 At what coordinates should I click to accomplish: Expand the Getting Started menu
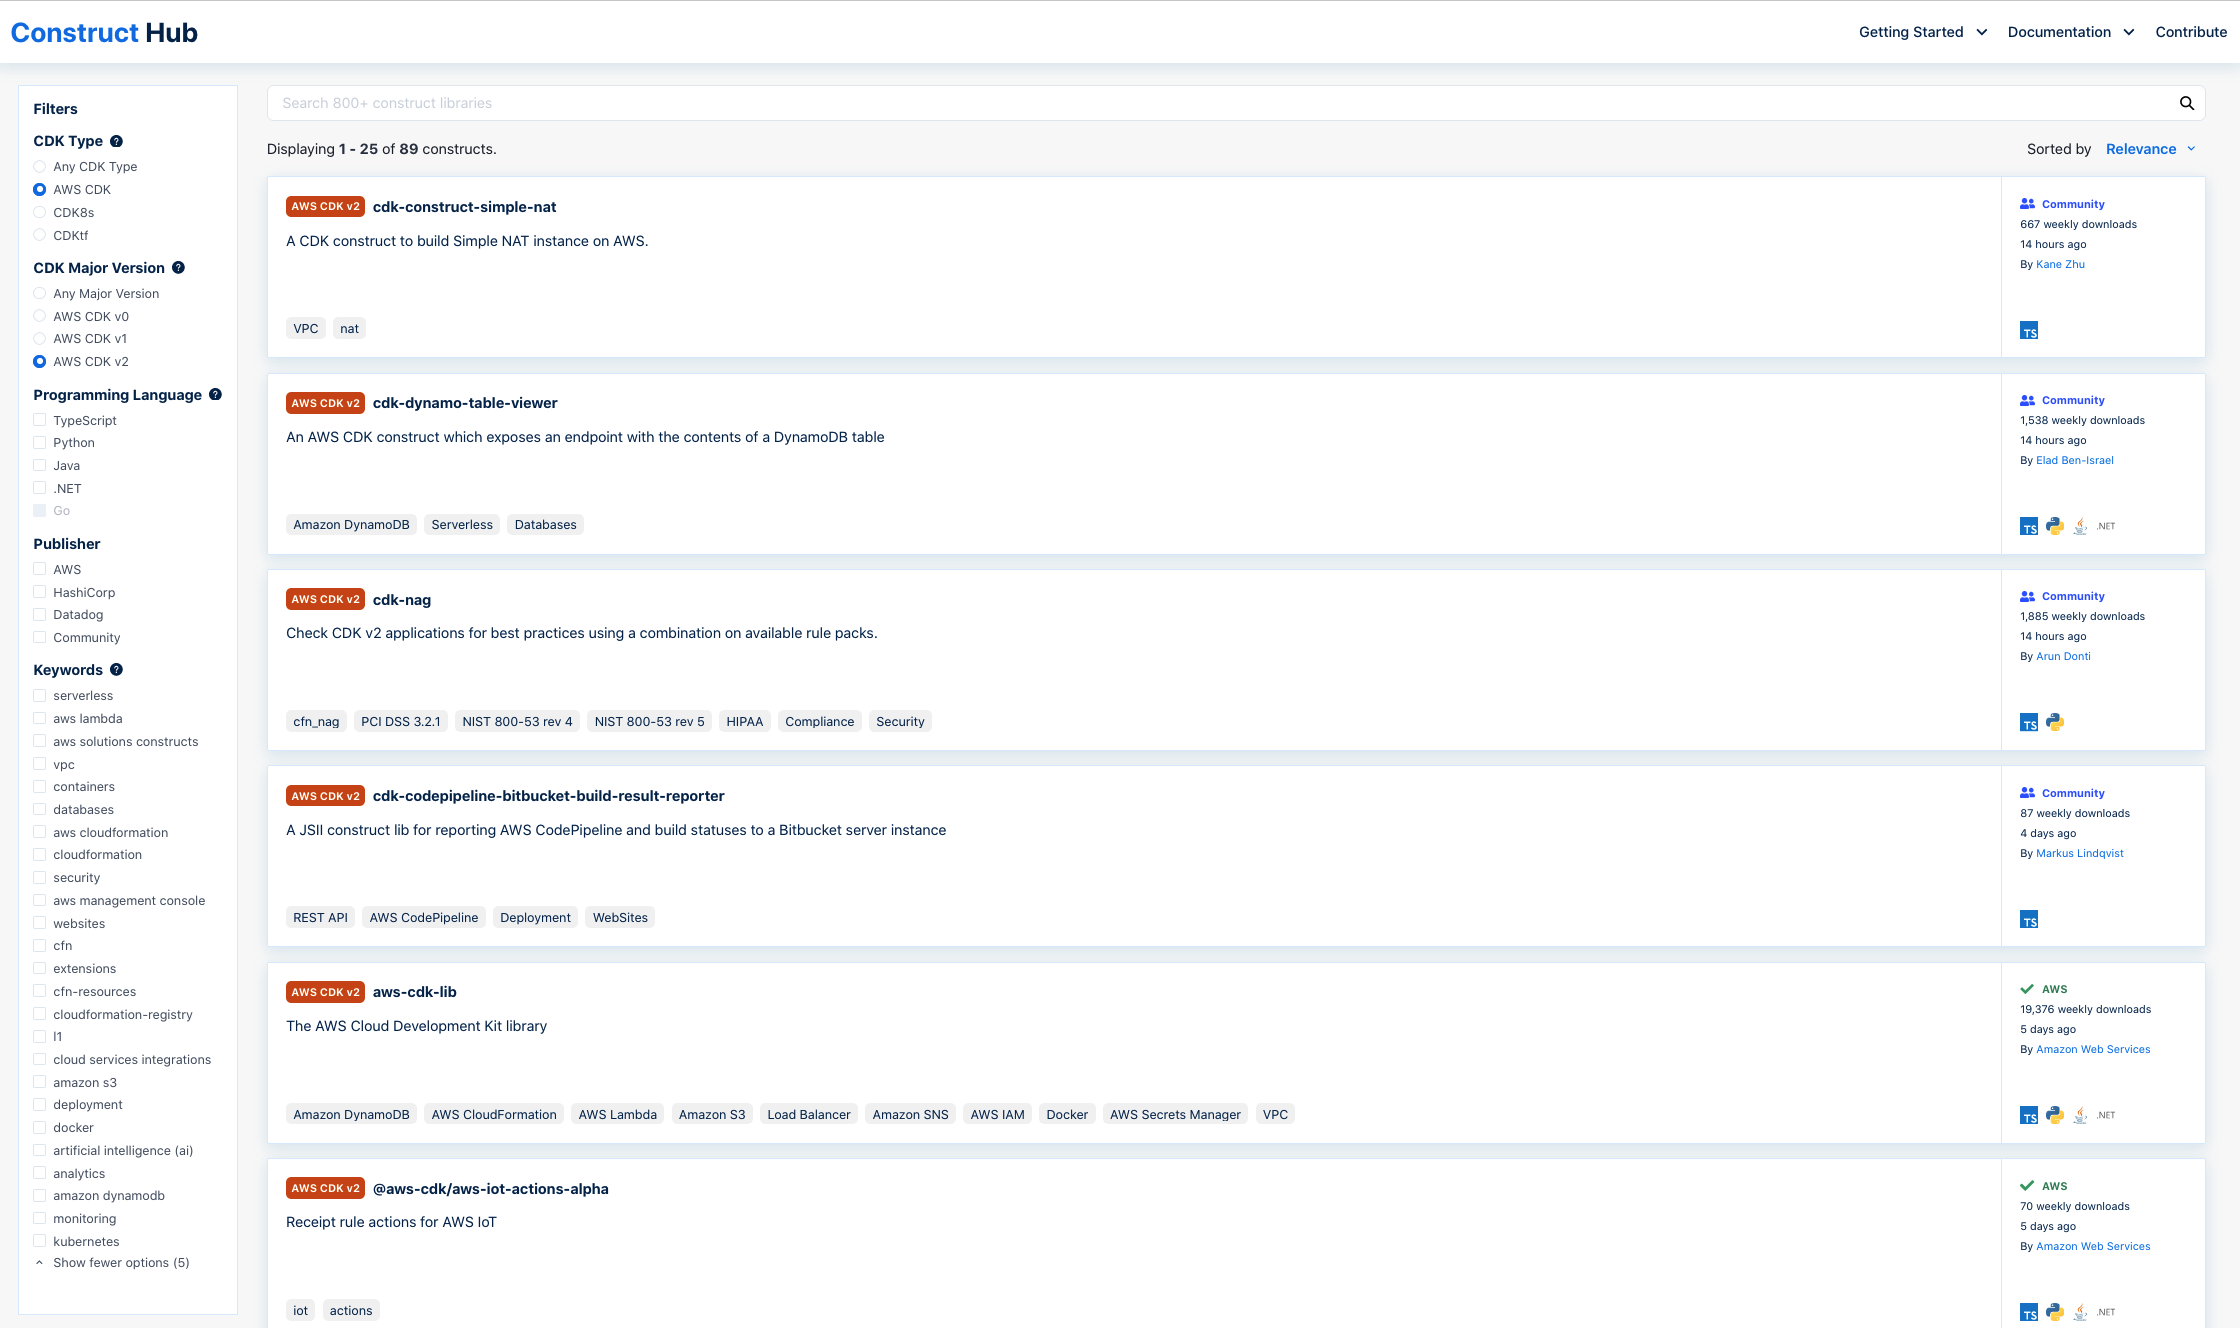point(1922,32)
